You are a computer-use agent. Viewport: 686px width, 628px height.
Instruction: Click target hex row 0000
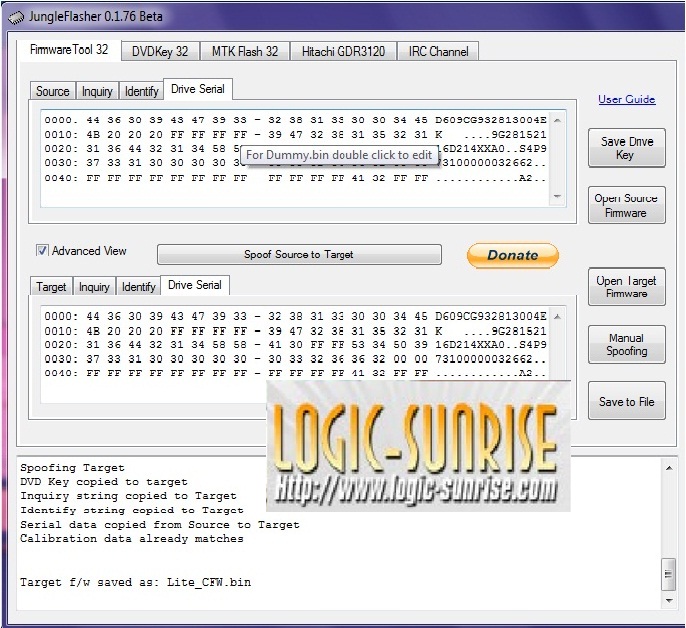point(296,316)
